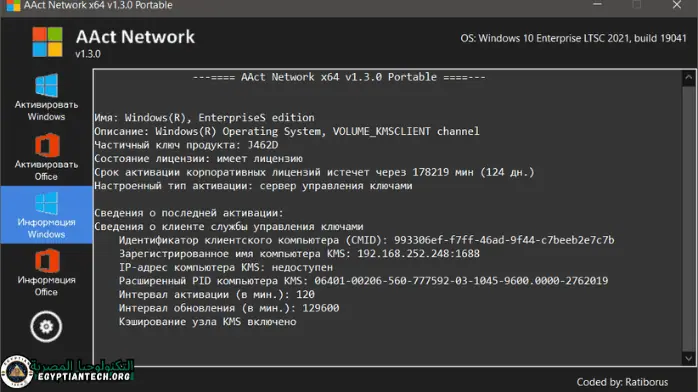Click the EgyptianTech.org watermark logo
Image resolution: width=698 pixels, height=392 pixels.
point(68,371)
